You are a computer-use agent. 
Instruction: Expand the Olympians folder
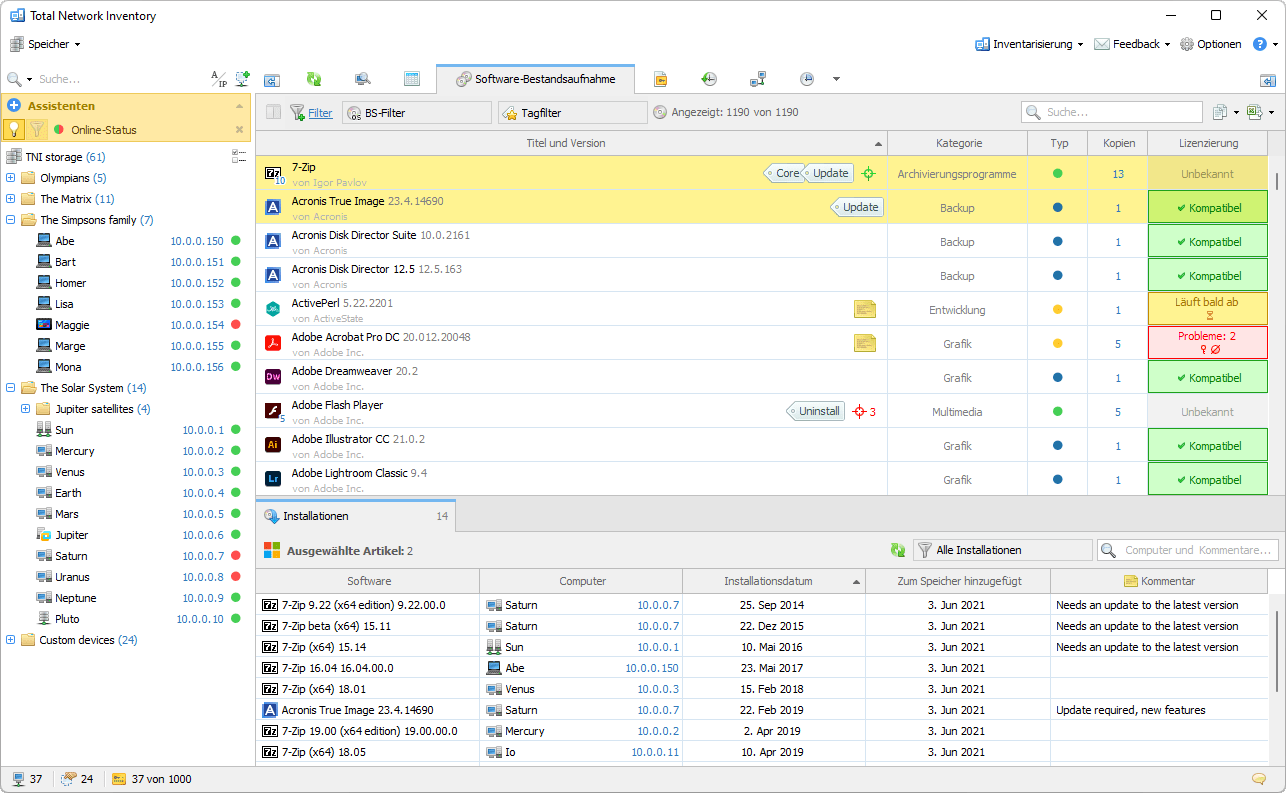(11, 178)
